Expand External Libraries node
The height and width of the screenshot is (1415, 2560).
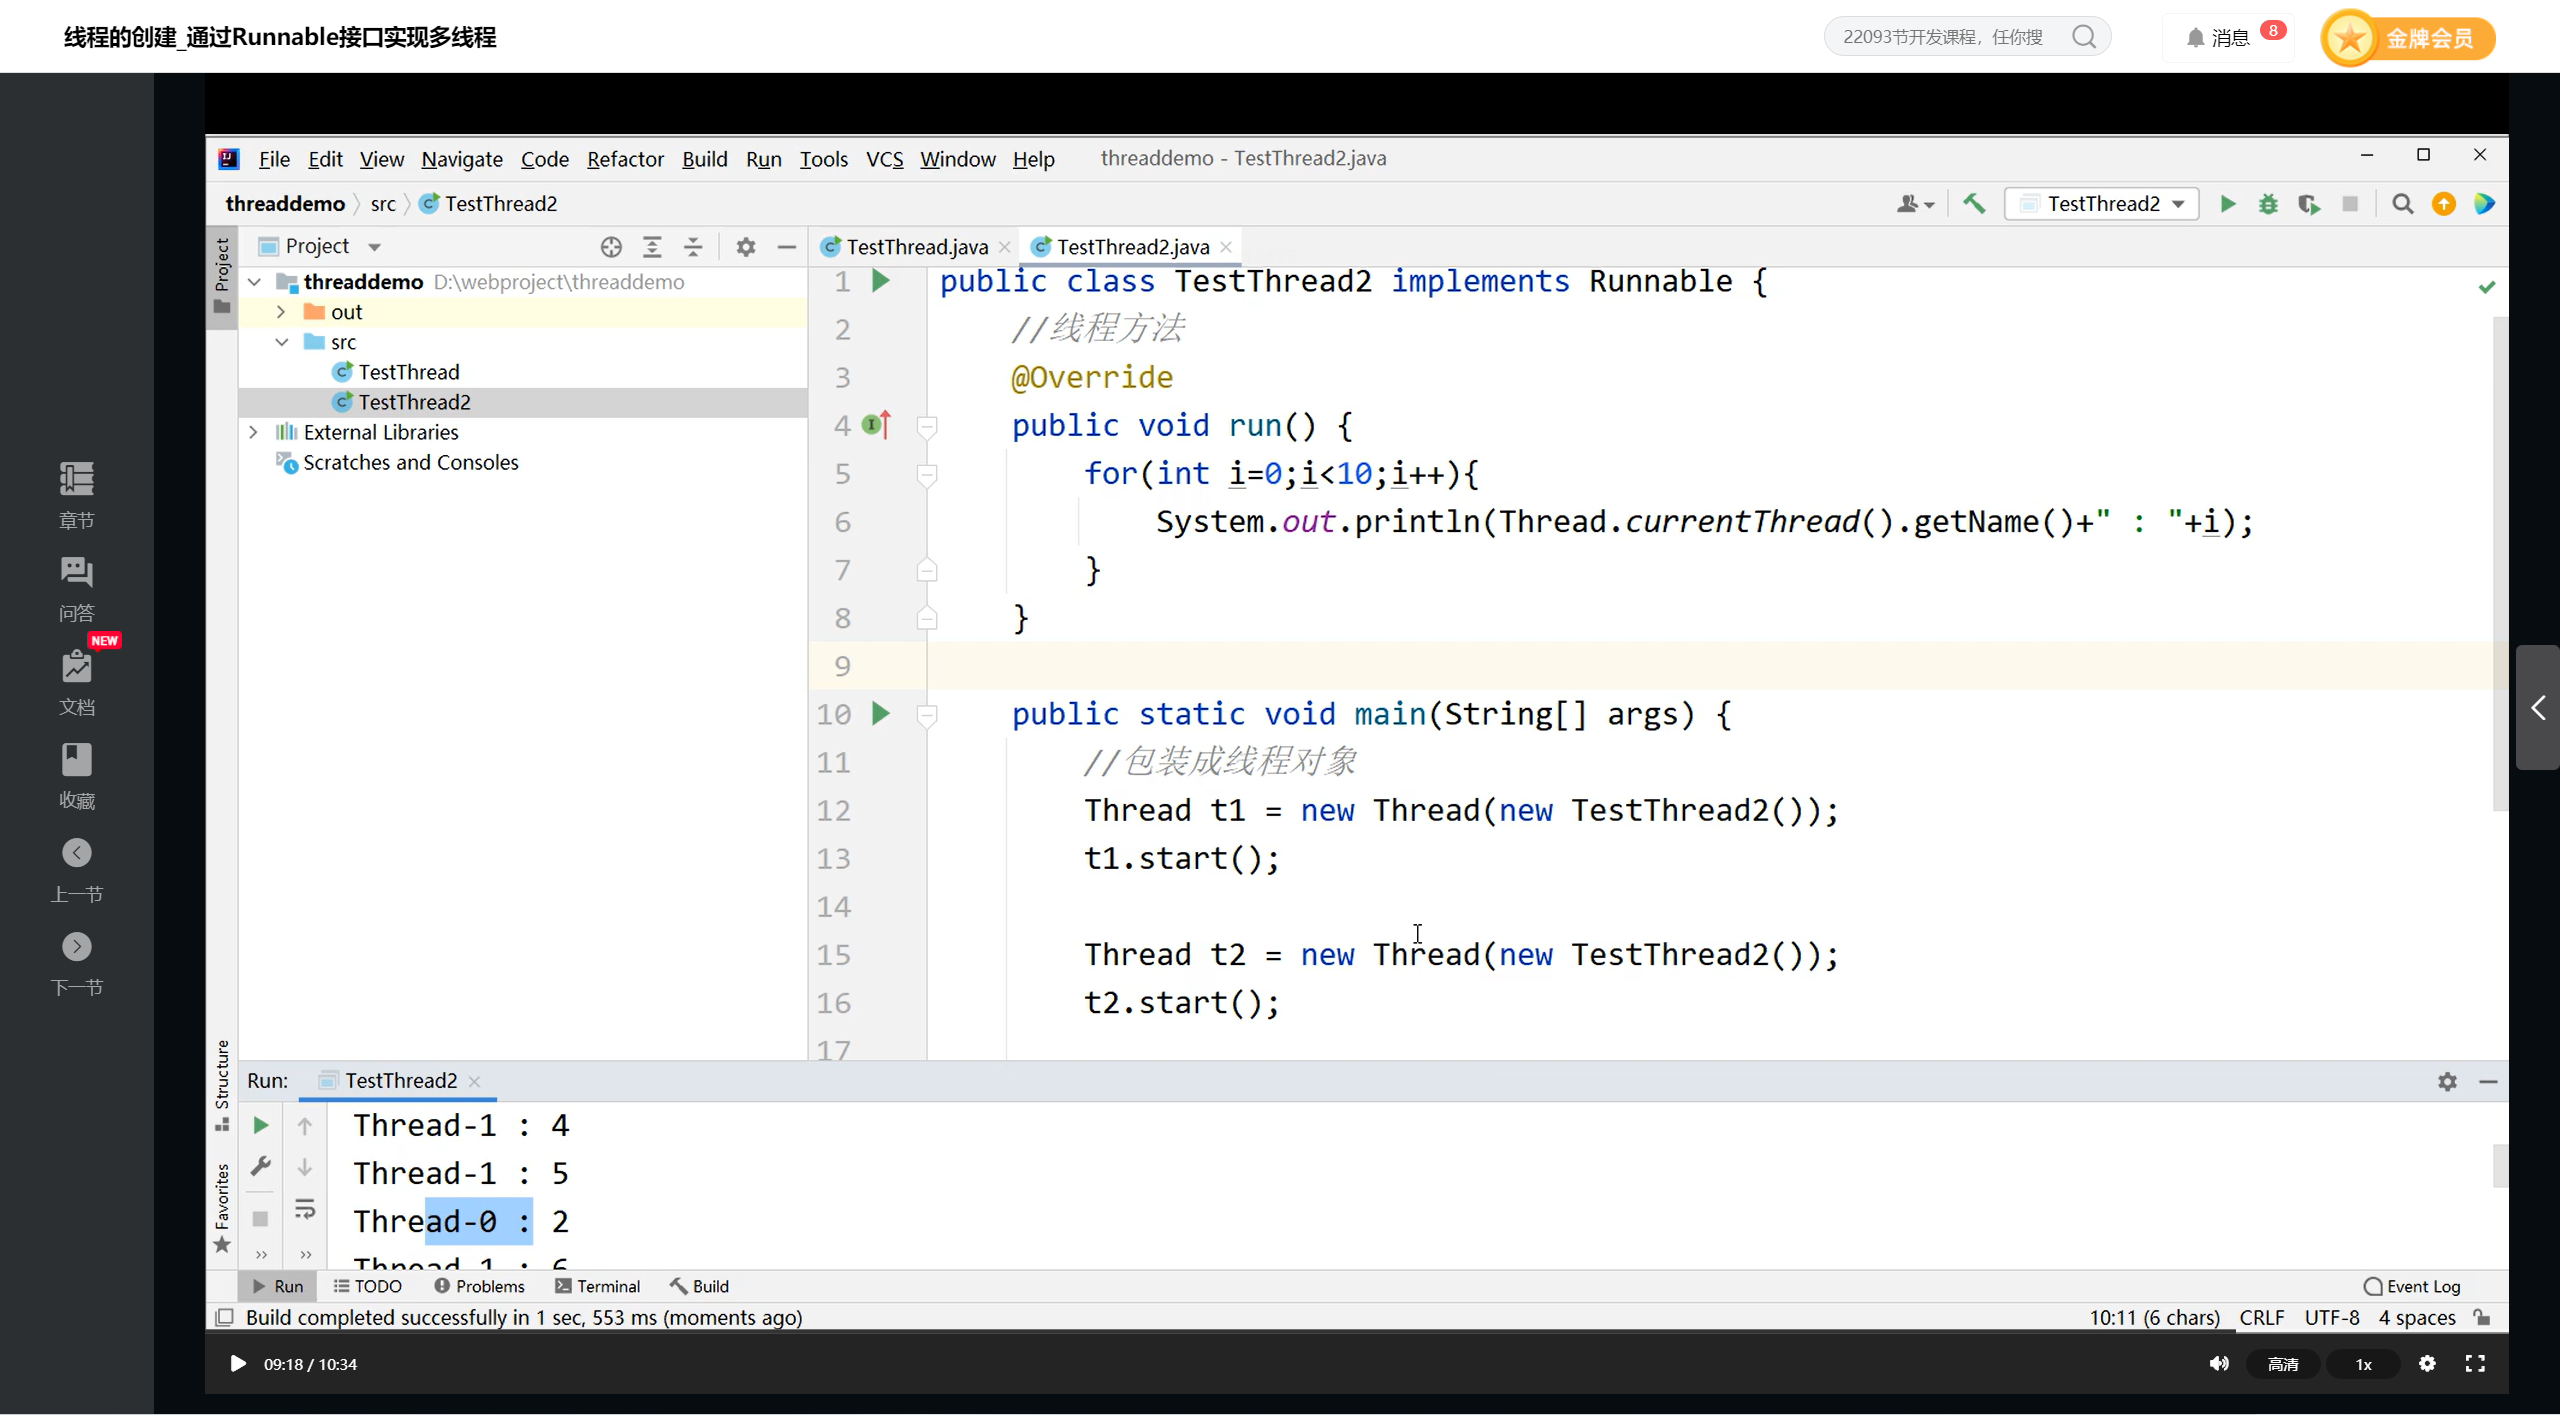254,432
